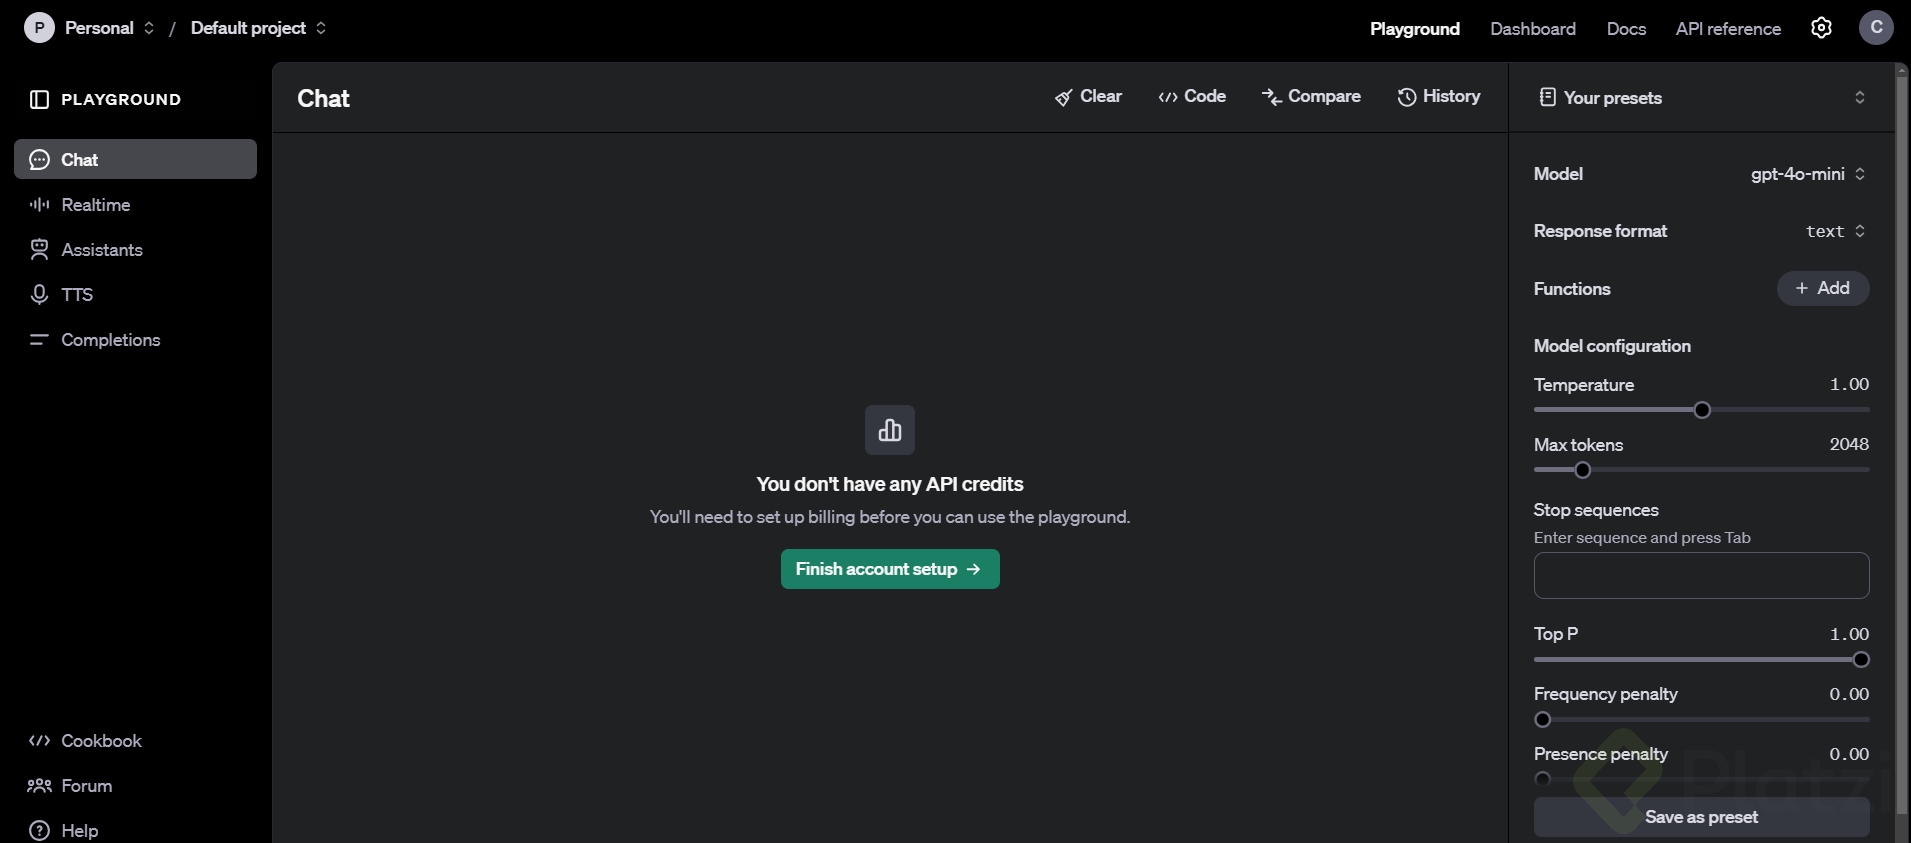The width and height of the screenshot is (1911, 843).
Task: Click the Completions lines icon
Action: point(40,340)
